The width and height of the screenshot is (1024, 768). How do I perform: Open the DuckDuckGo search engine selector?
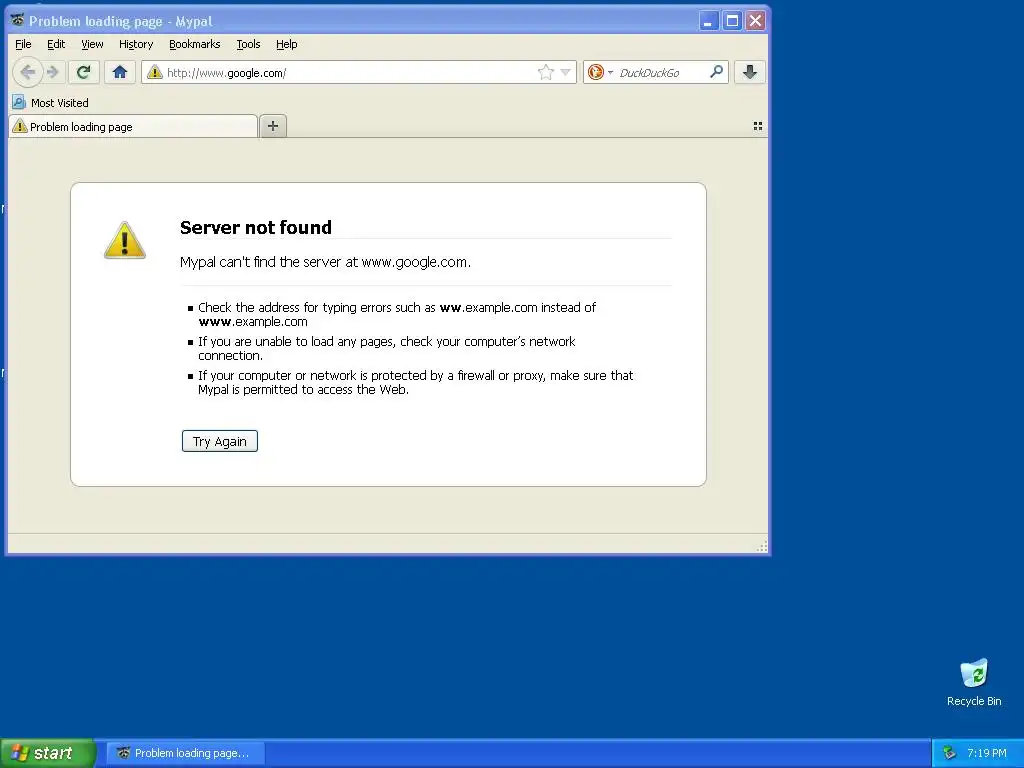coord(600,72)
